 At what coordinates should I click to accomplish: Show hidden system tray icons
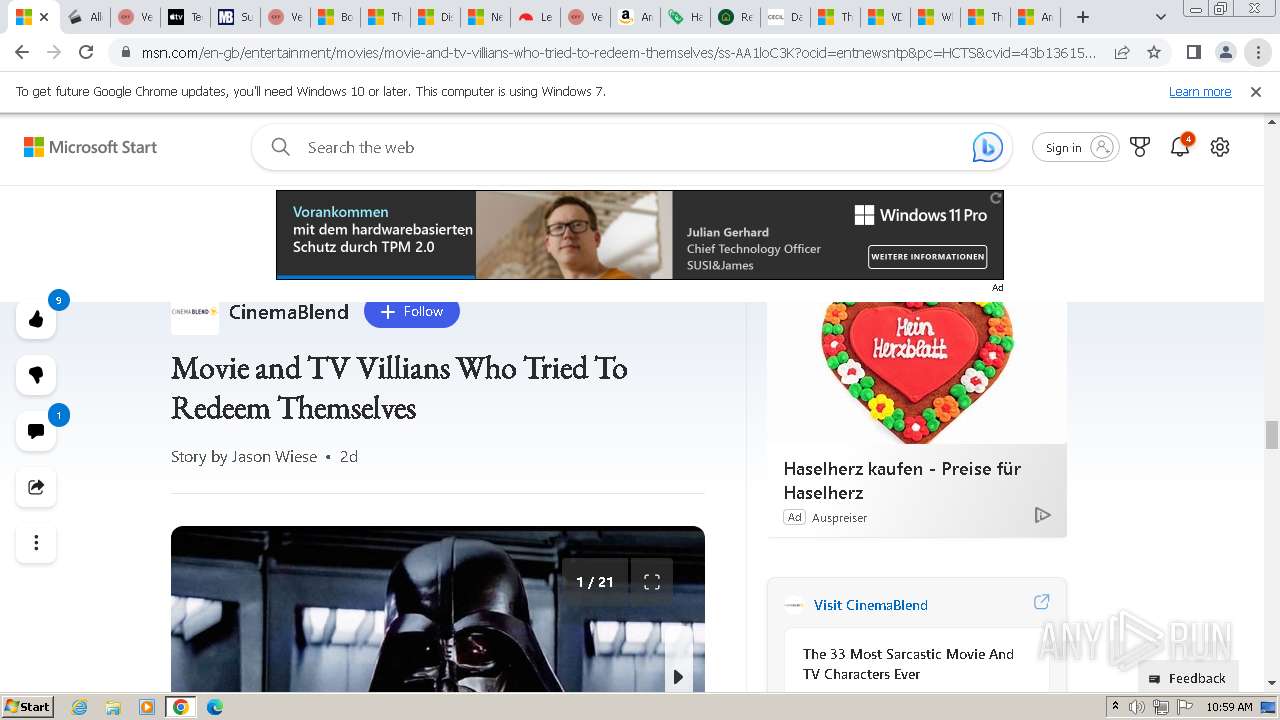(1115, 707)
